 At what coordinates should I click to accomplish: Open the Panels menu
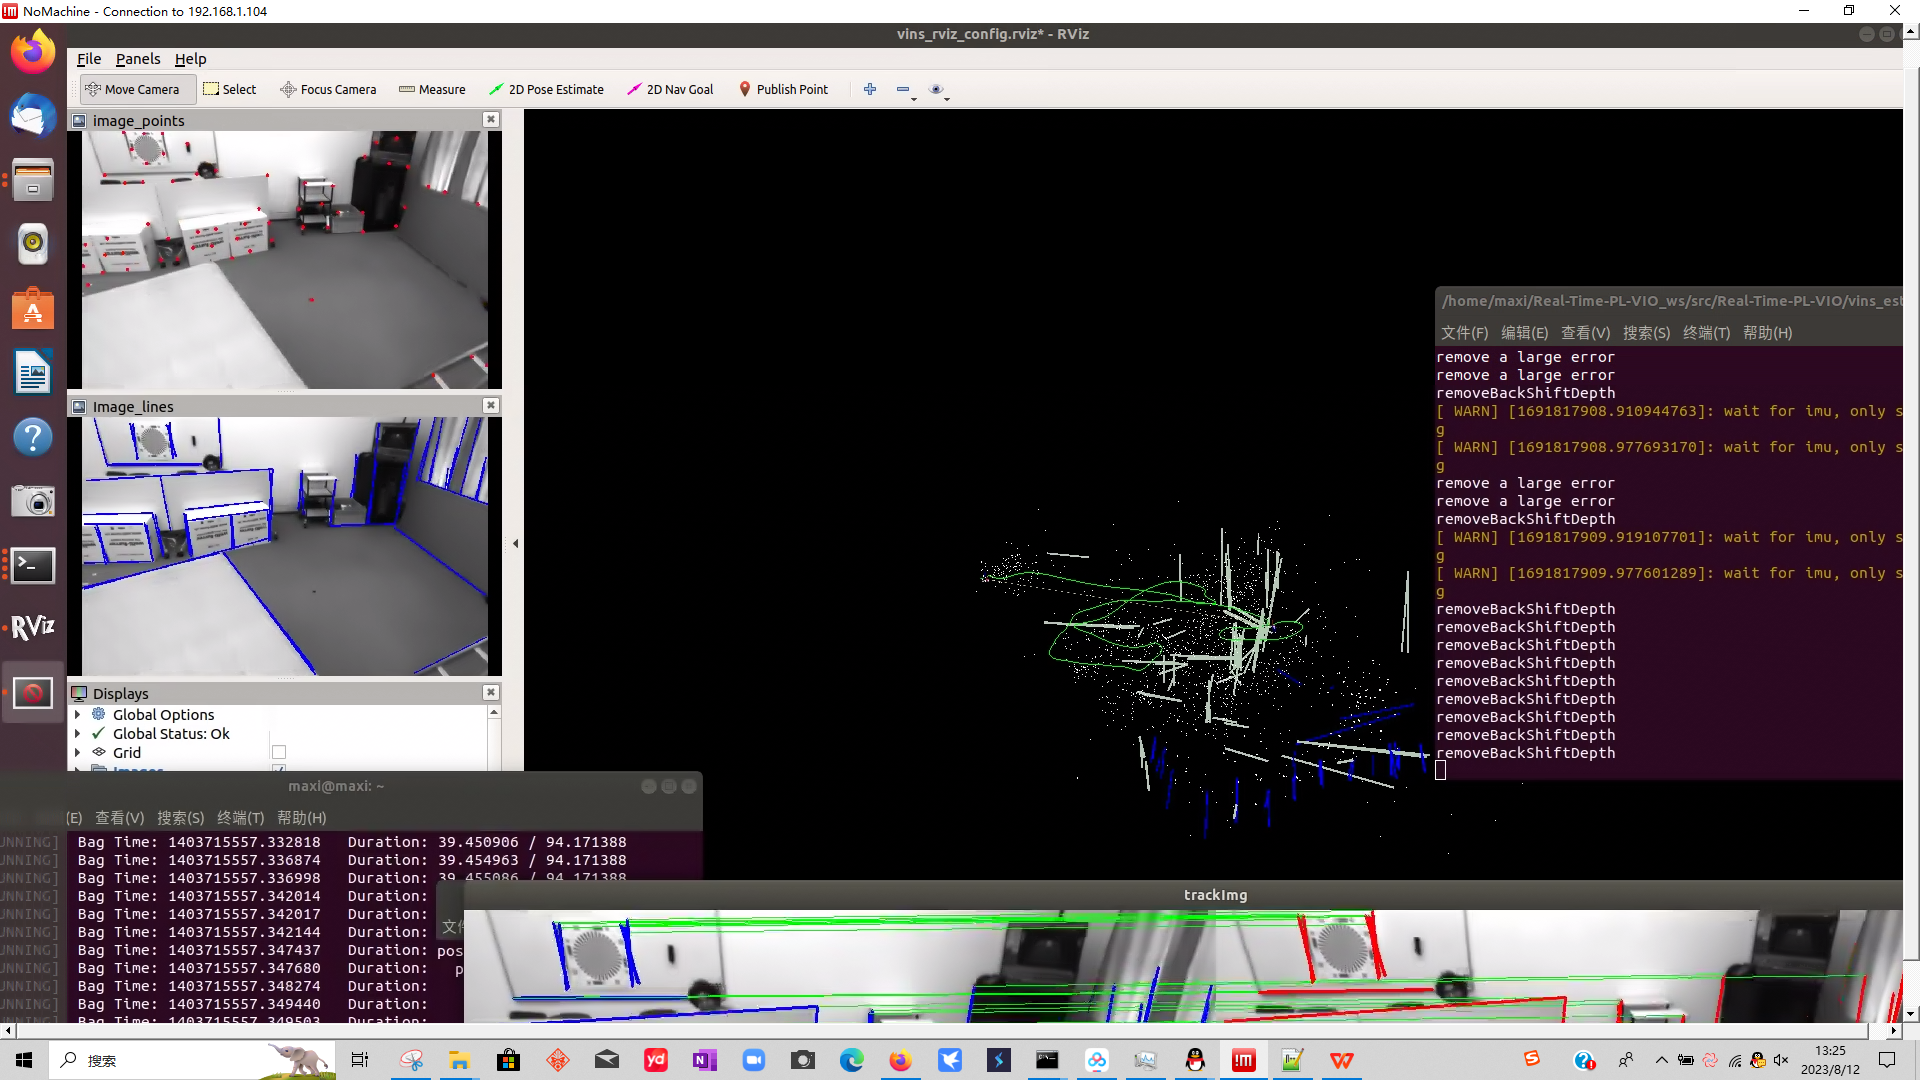tap(137, 59)
